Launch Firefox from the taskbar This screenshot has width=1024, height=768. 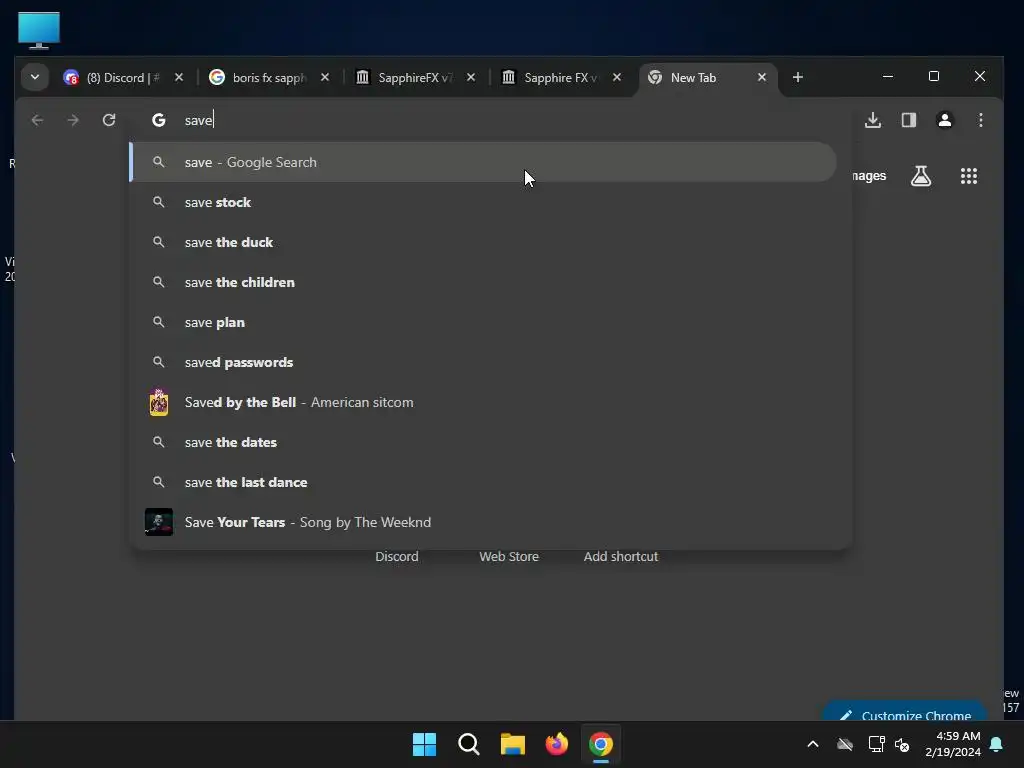click(557, 744)
